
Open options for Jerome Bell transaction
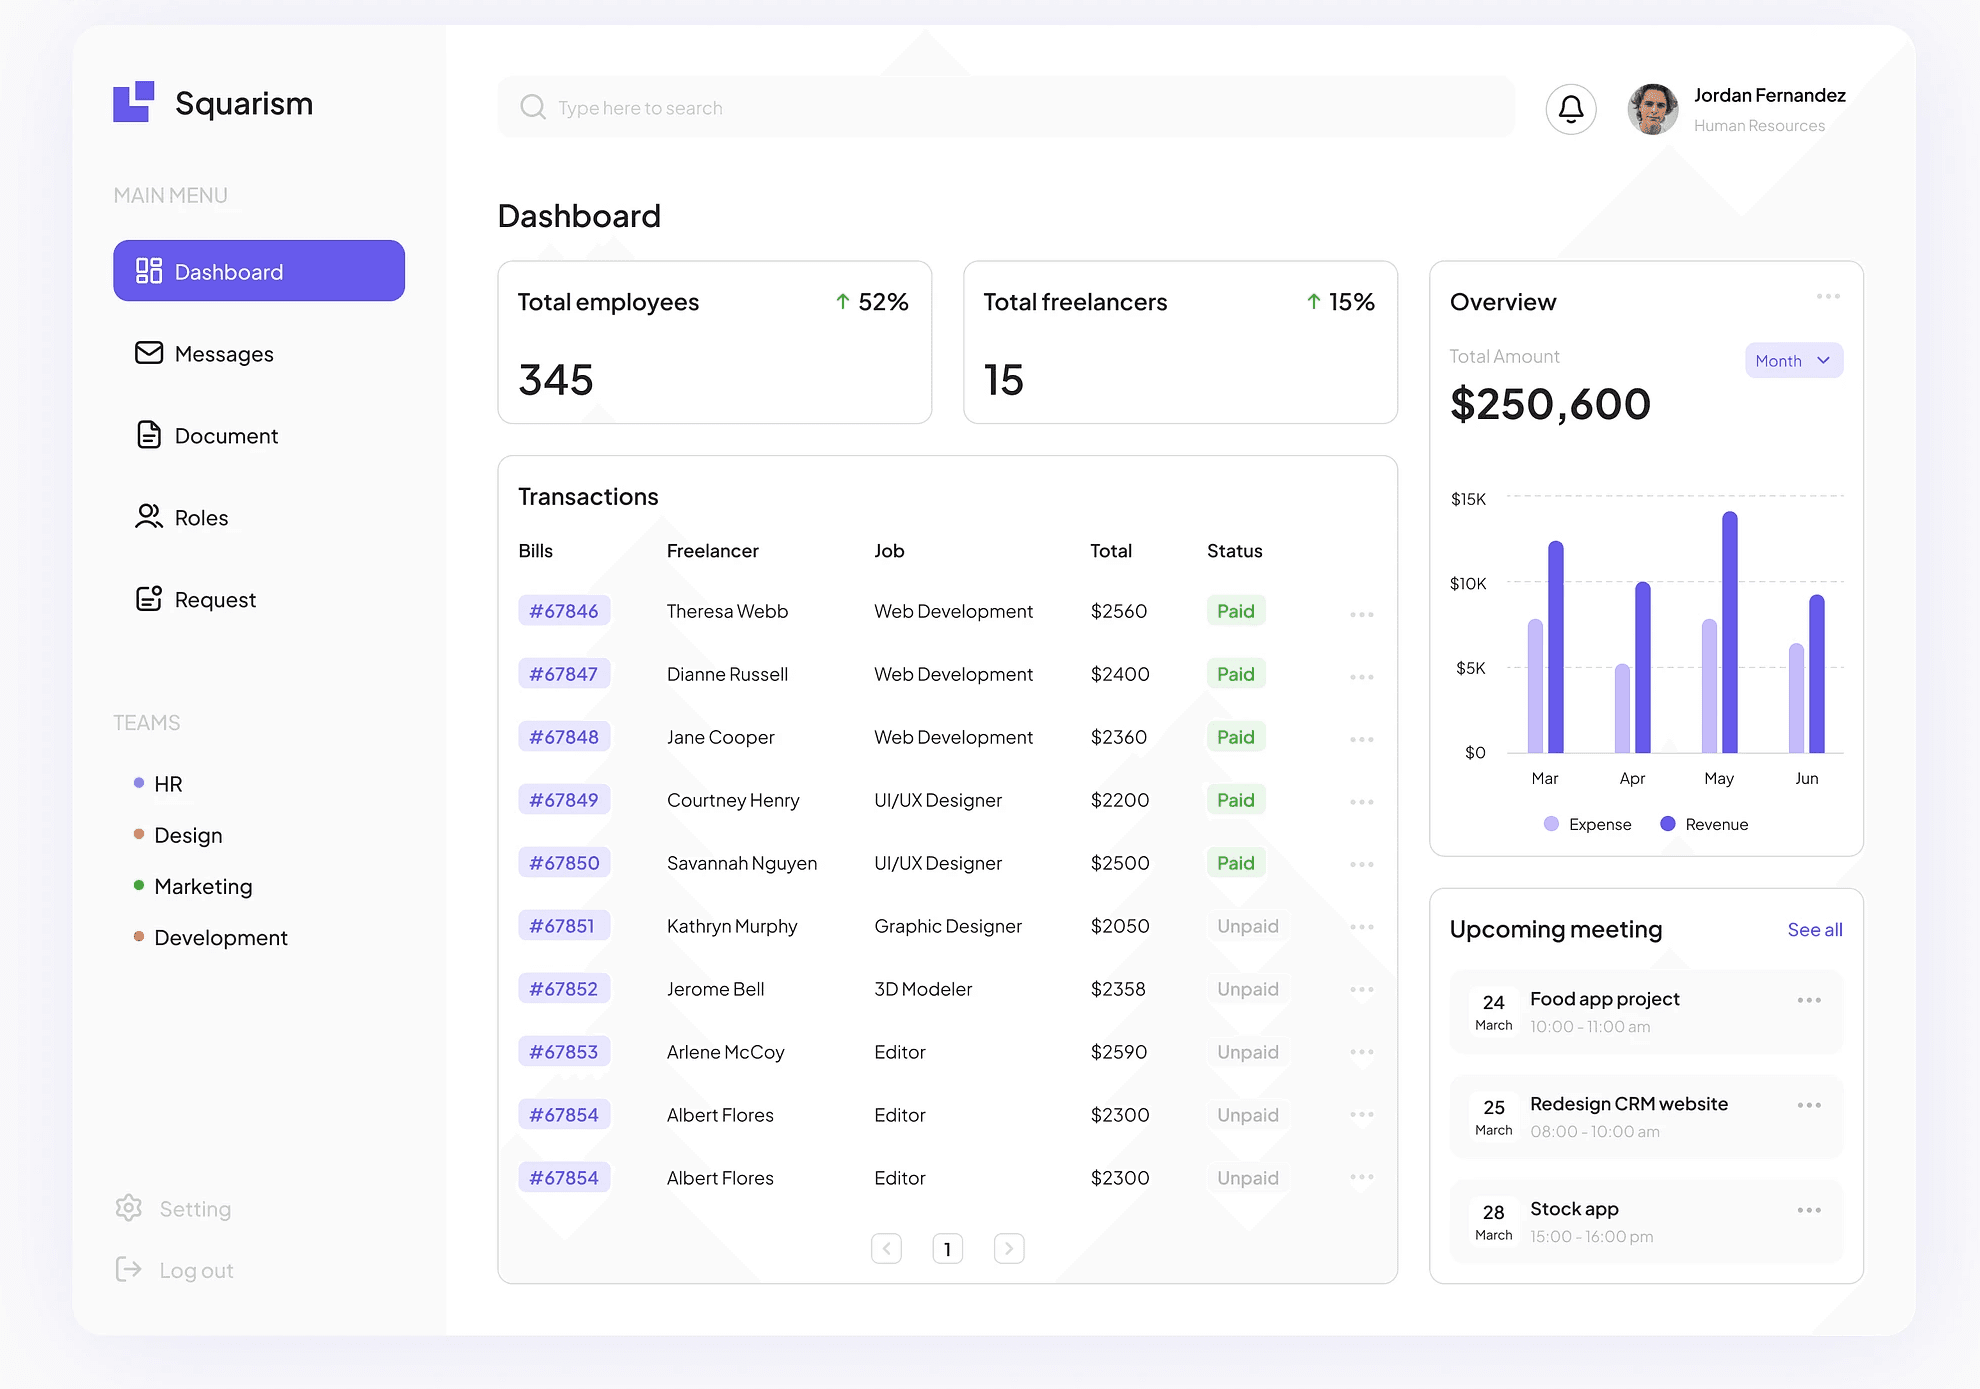point(1362,989)
